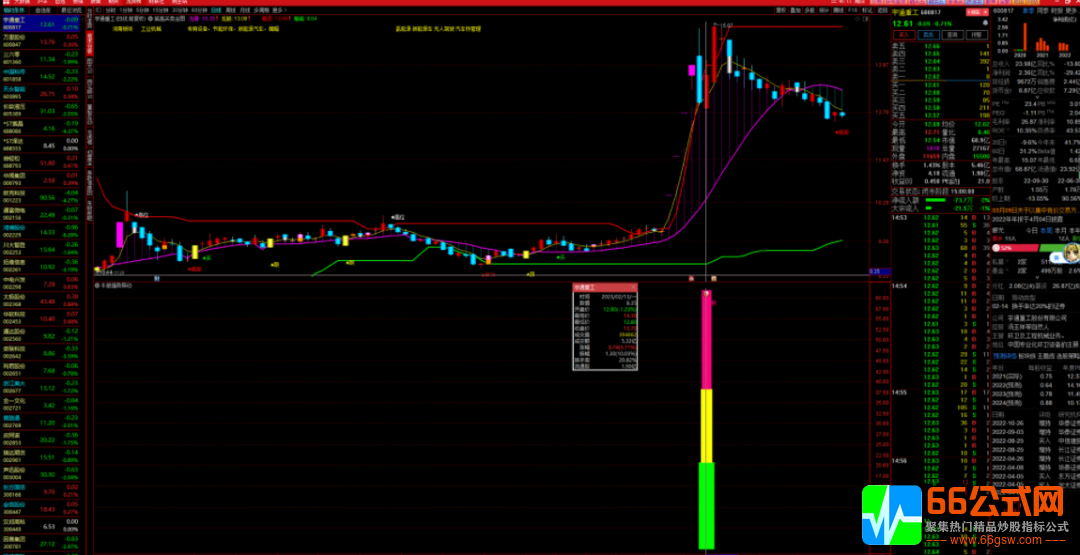This screenshot has height=555, width=1080.
Task: Select the 60分钟 period tab
Action: [199, 11]
